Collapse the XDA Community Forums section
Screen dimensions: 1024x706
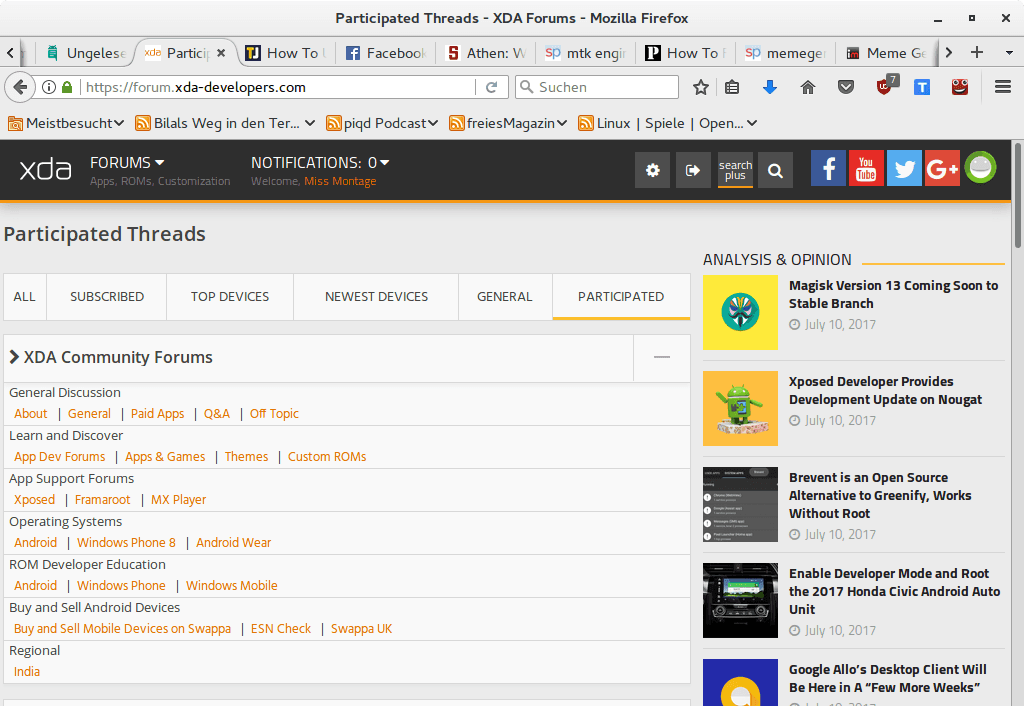[x=661, y=358]
